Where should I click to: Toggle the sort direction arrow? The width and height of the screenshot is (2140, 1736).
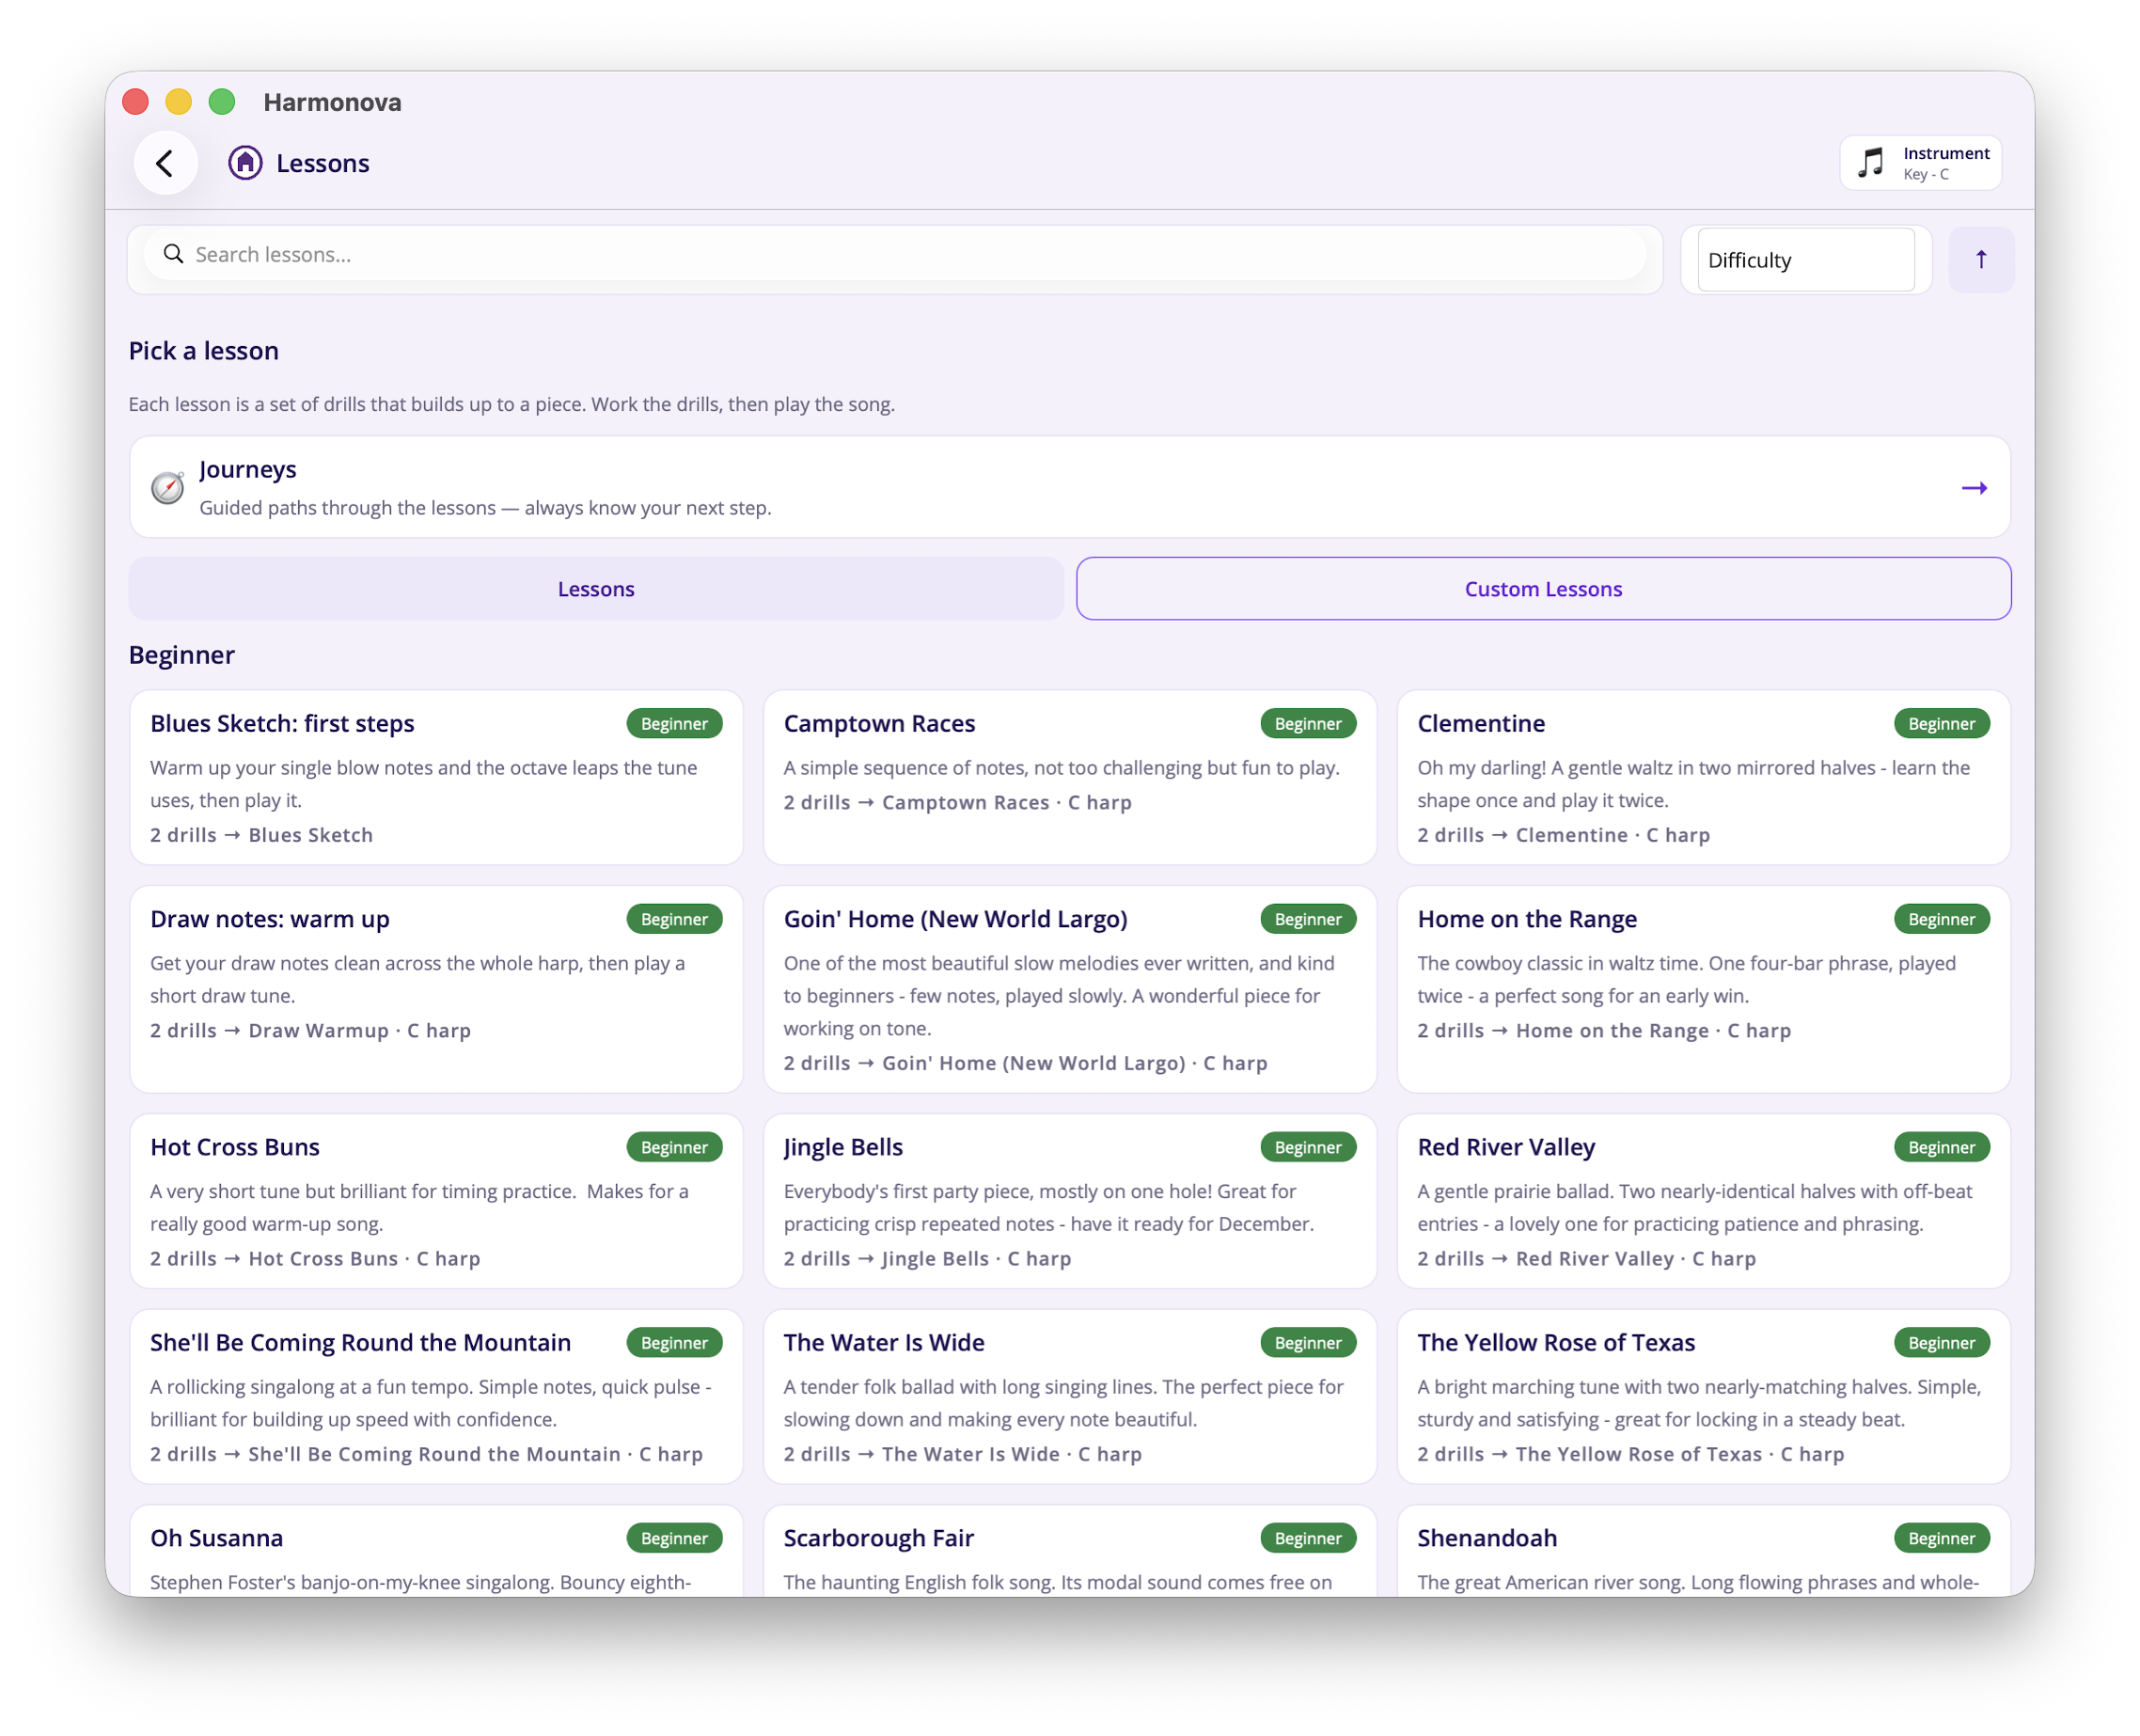tap(1980, 260)
